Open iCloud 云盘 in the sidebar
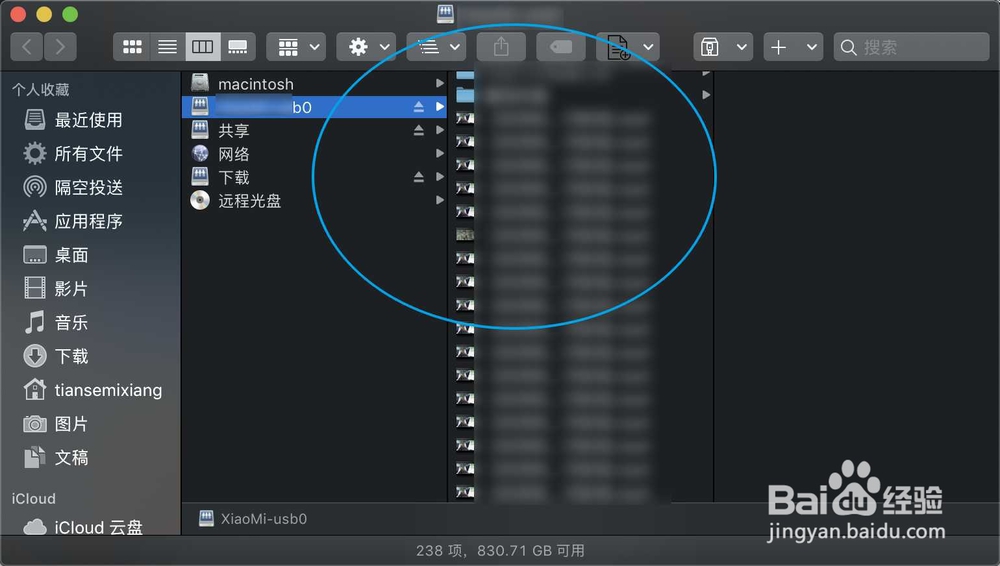Viewport: 1000px width, 566px height. click(83, 527)
